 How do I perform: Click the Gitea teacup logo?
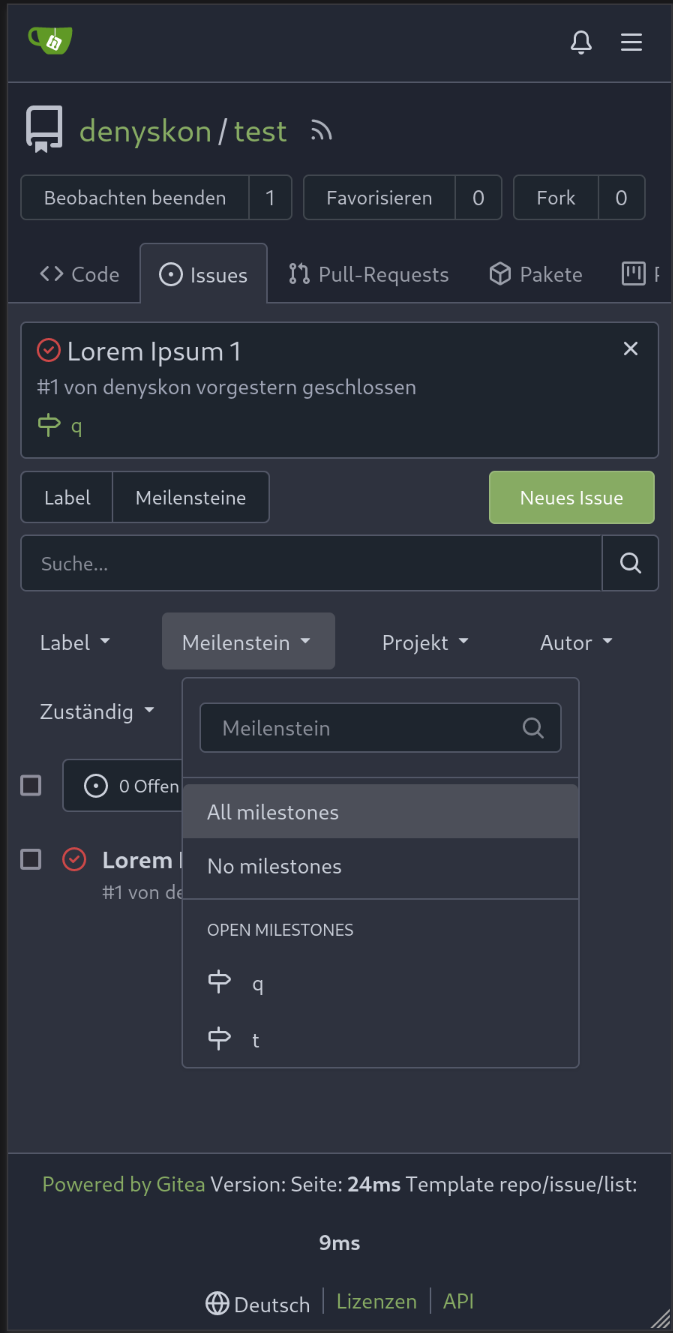(49, 40)
